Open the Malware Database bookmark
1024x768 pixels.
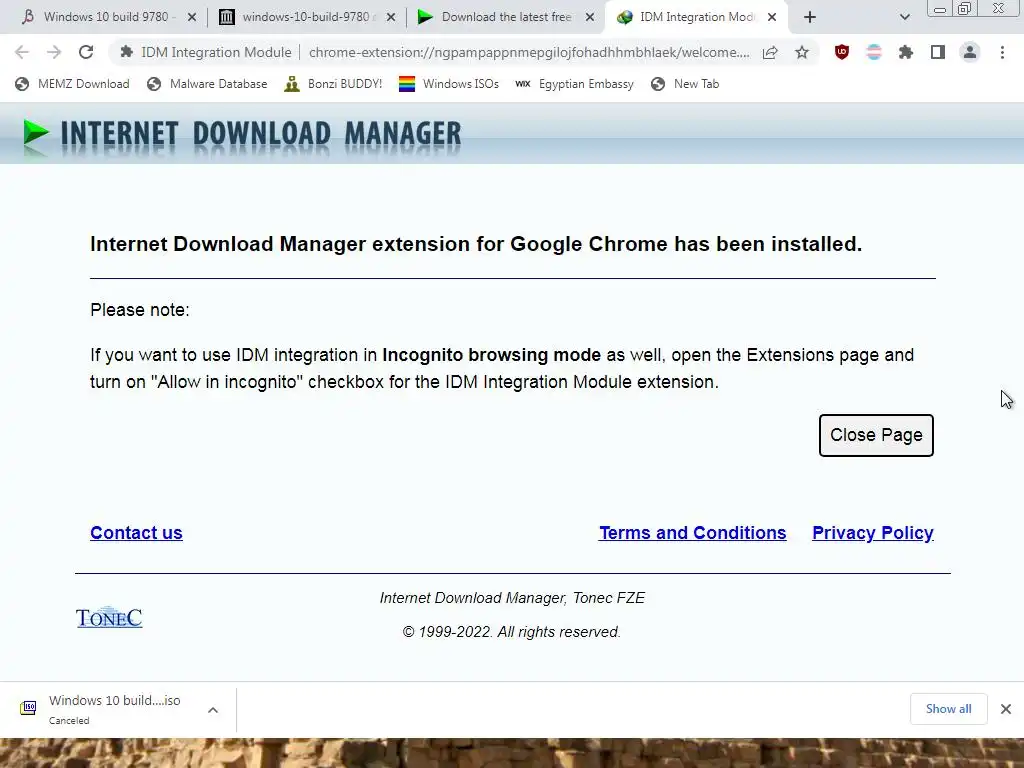click(x=208, y=84)
